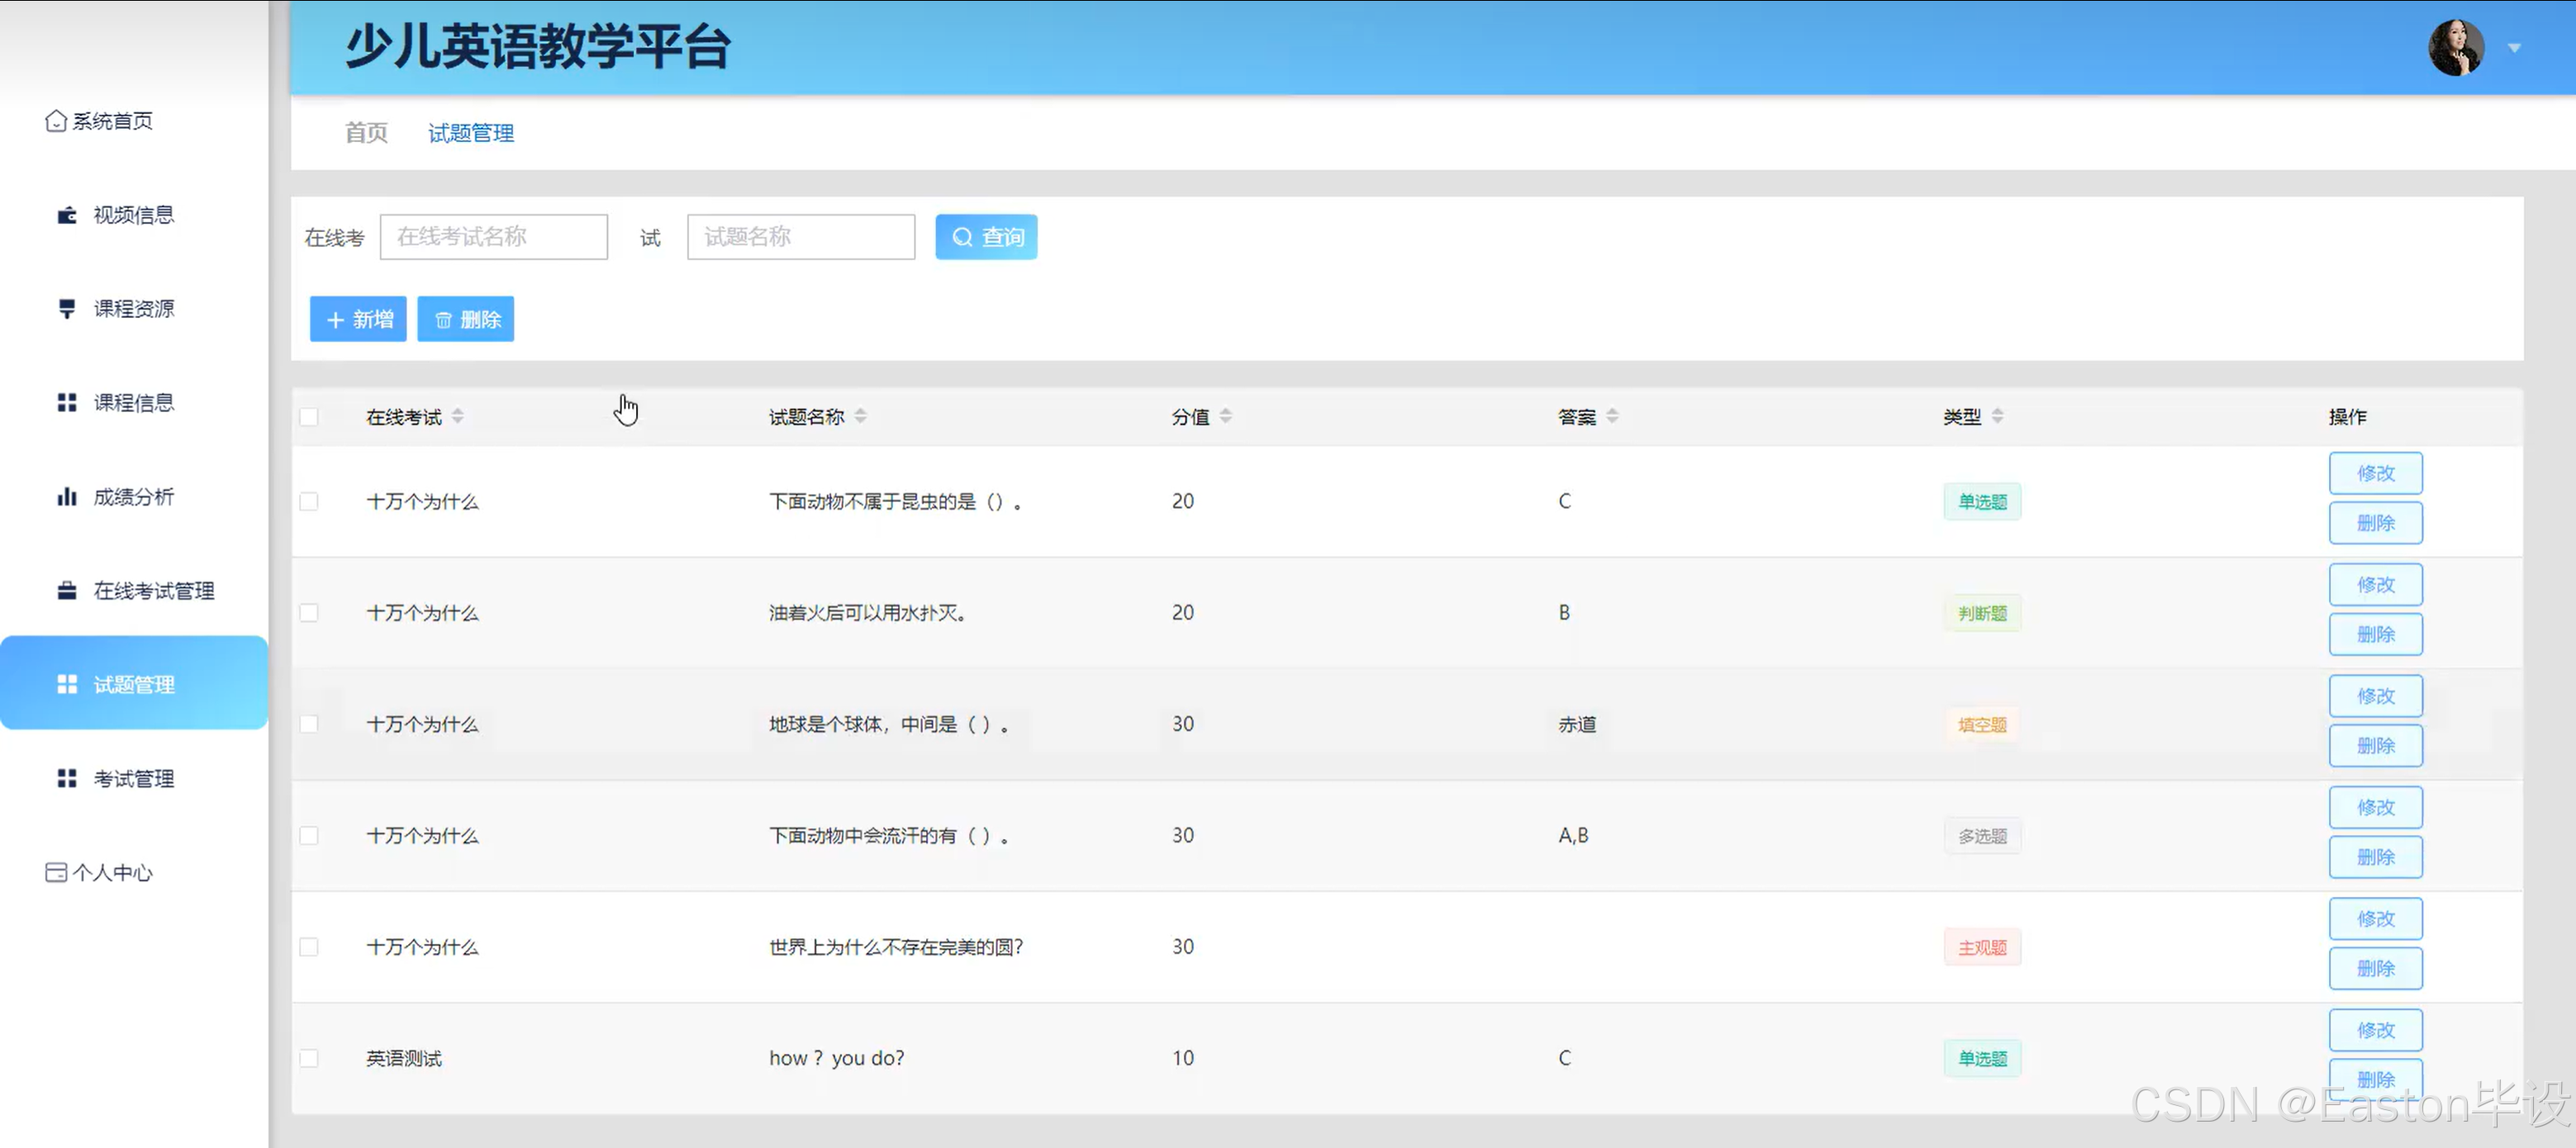Screen dimensions: 2576x1148
Task: Open 课程信息 menu item
Action: [x=134, y=403]
